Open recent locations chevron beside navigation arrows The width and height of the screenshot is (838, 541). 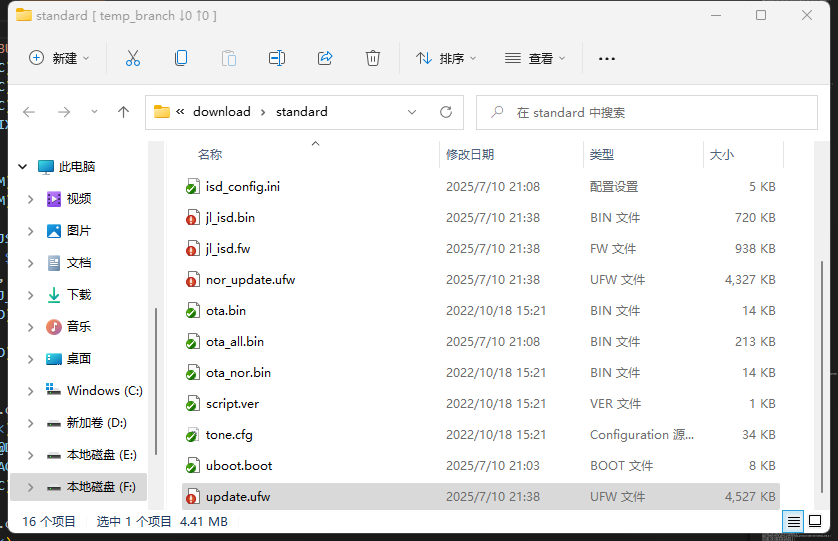tap(95, 112)
